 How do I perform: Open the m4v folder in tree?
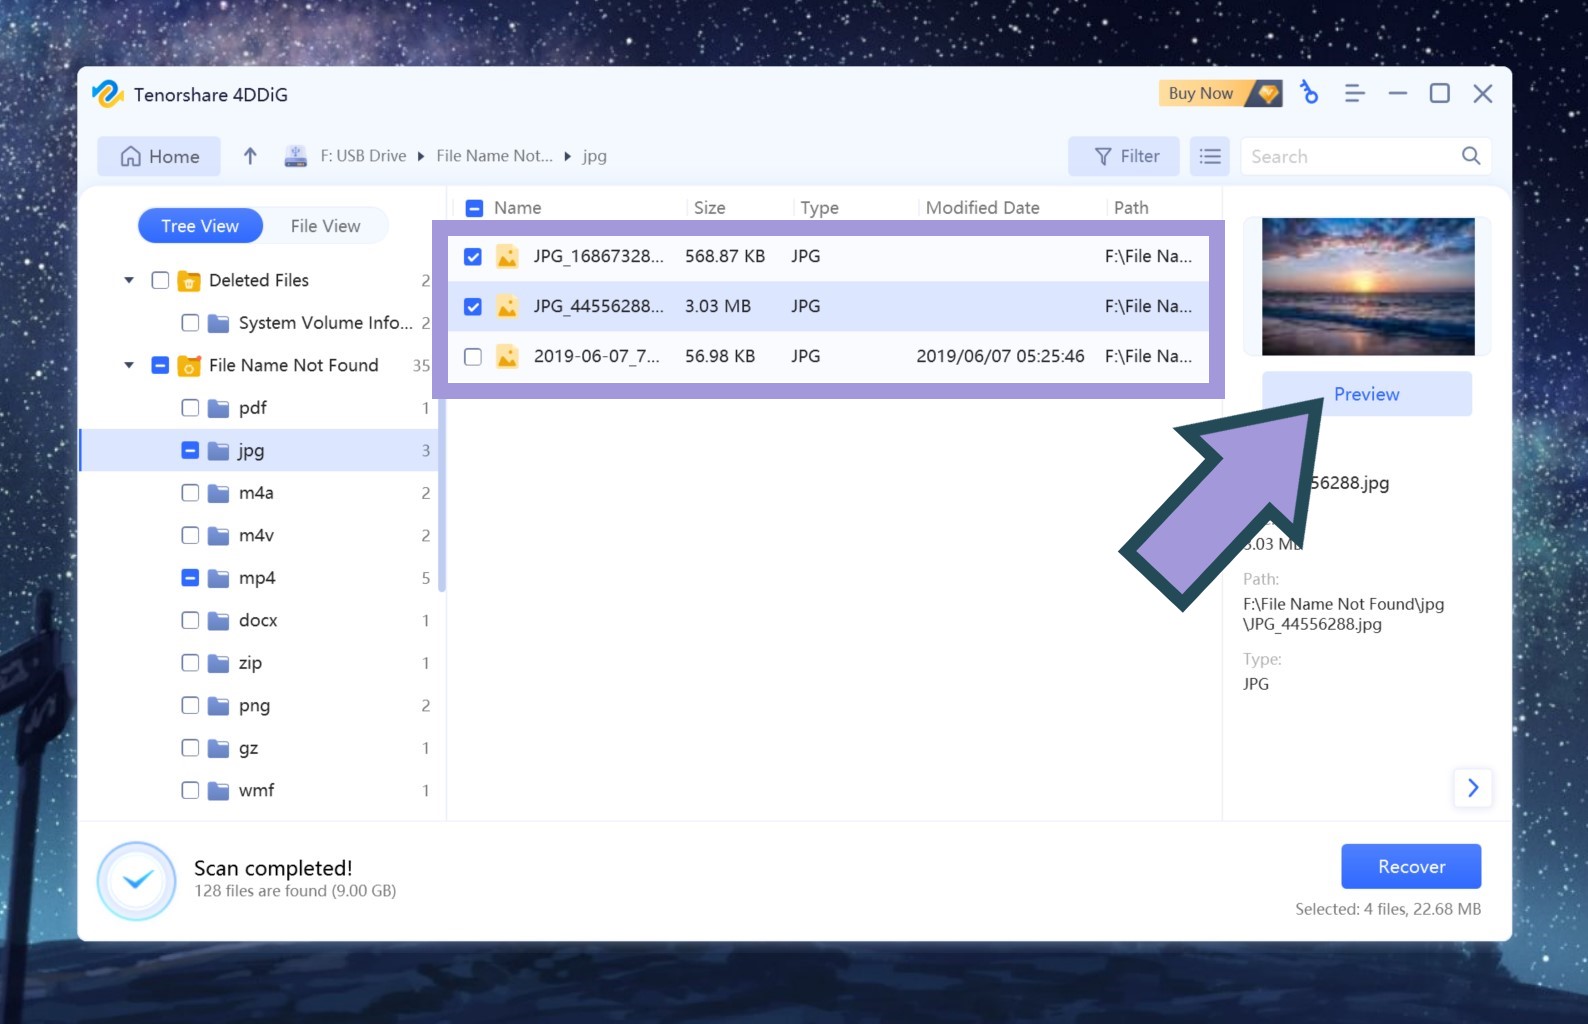click(257, 535)
